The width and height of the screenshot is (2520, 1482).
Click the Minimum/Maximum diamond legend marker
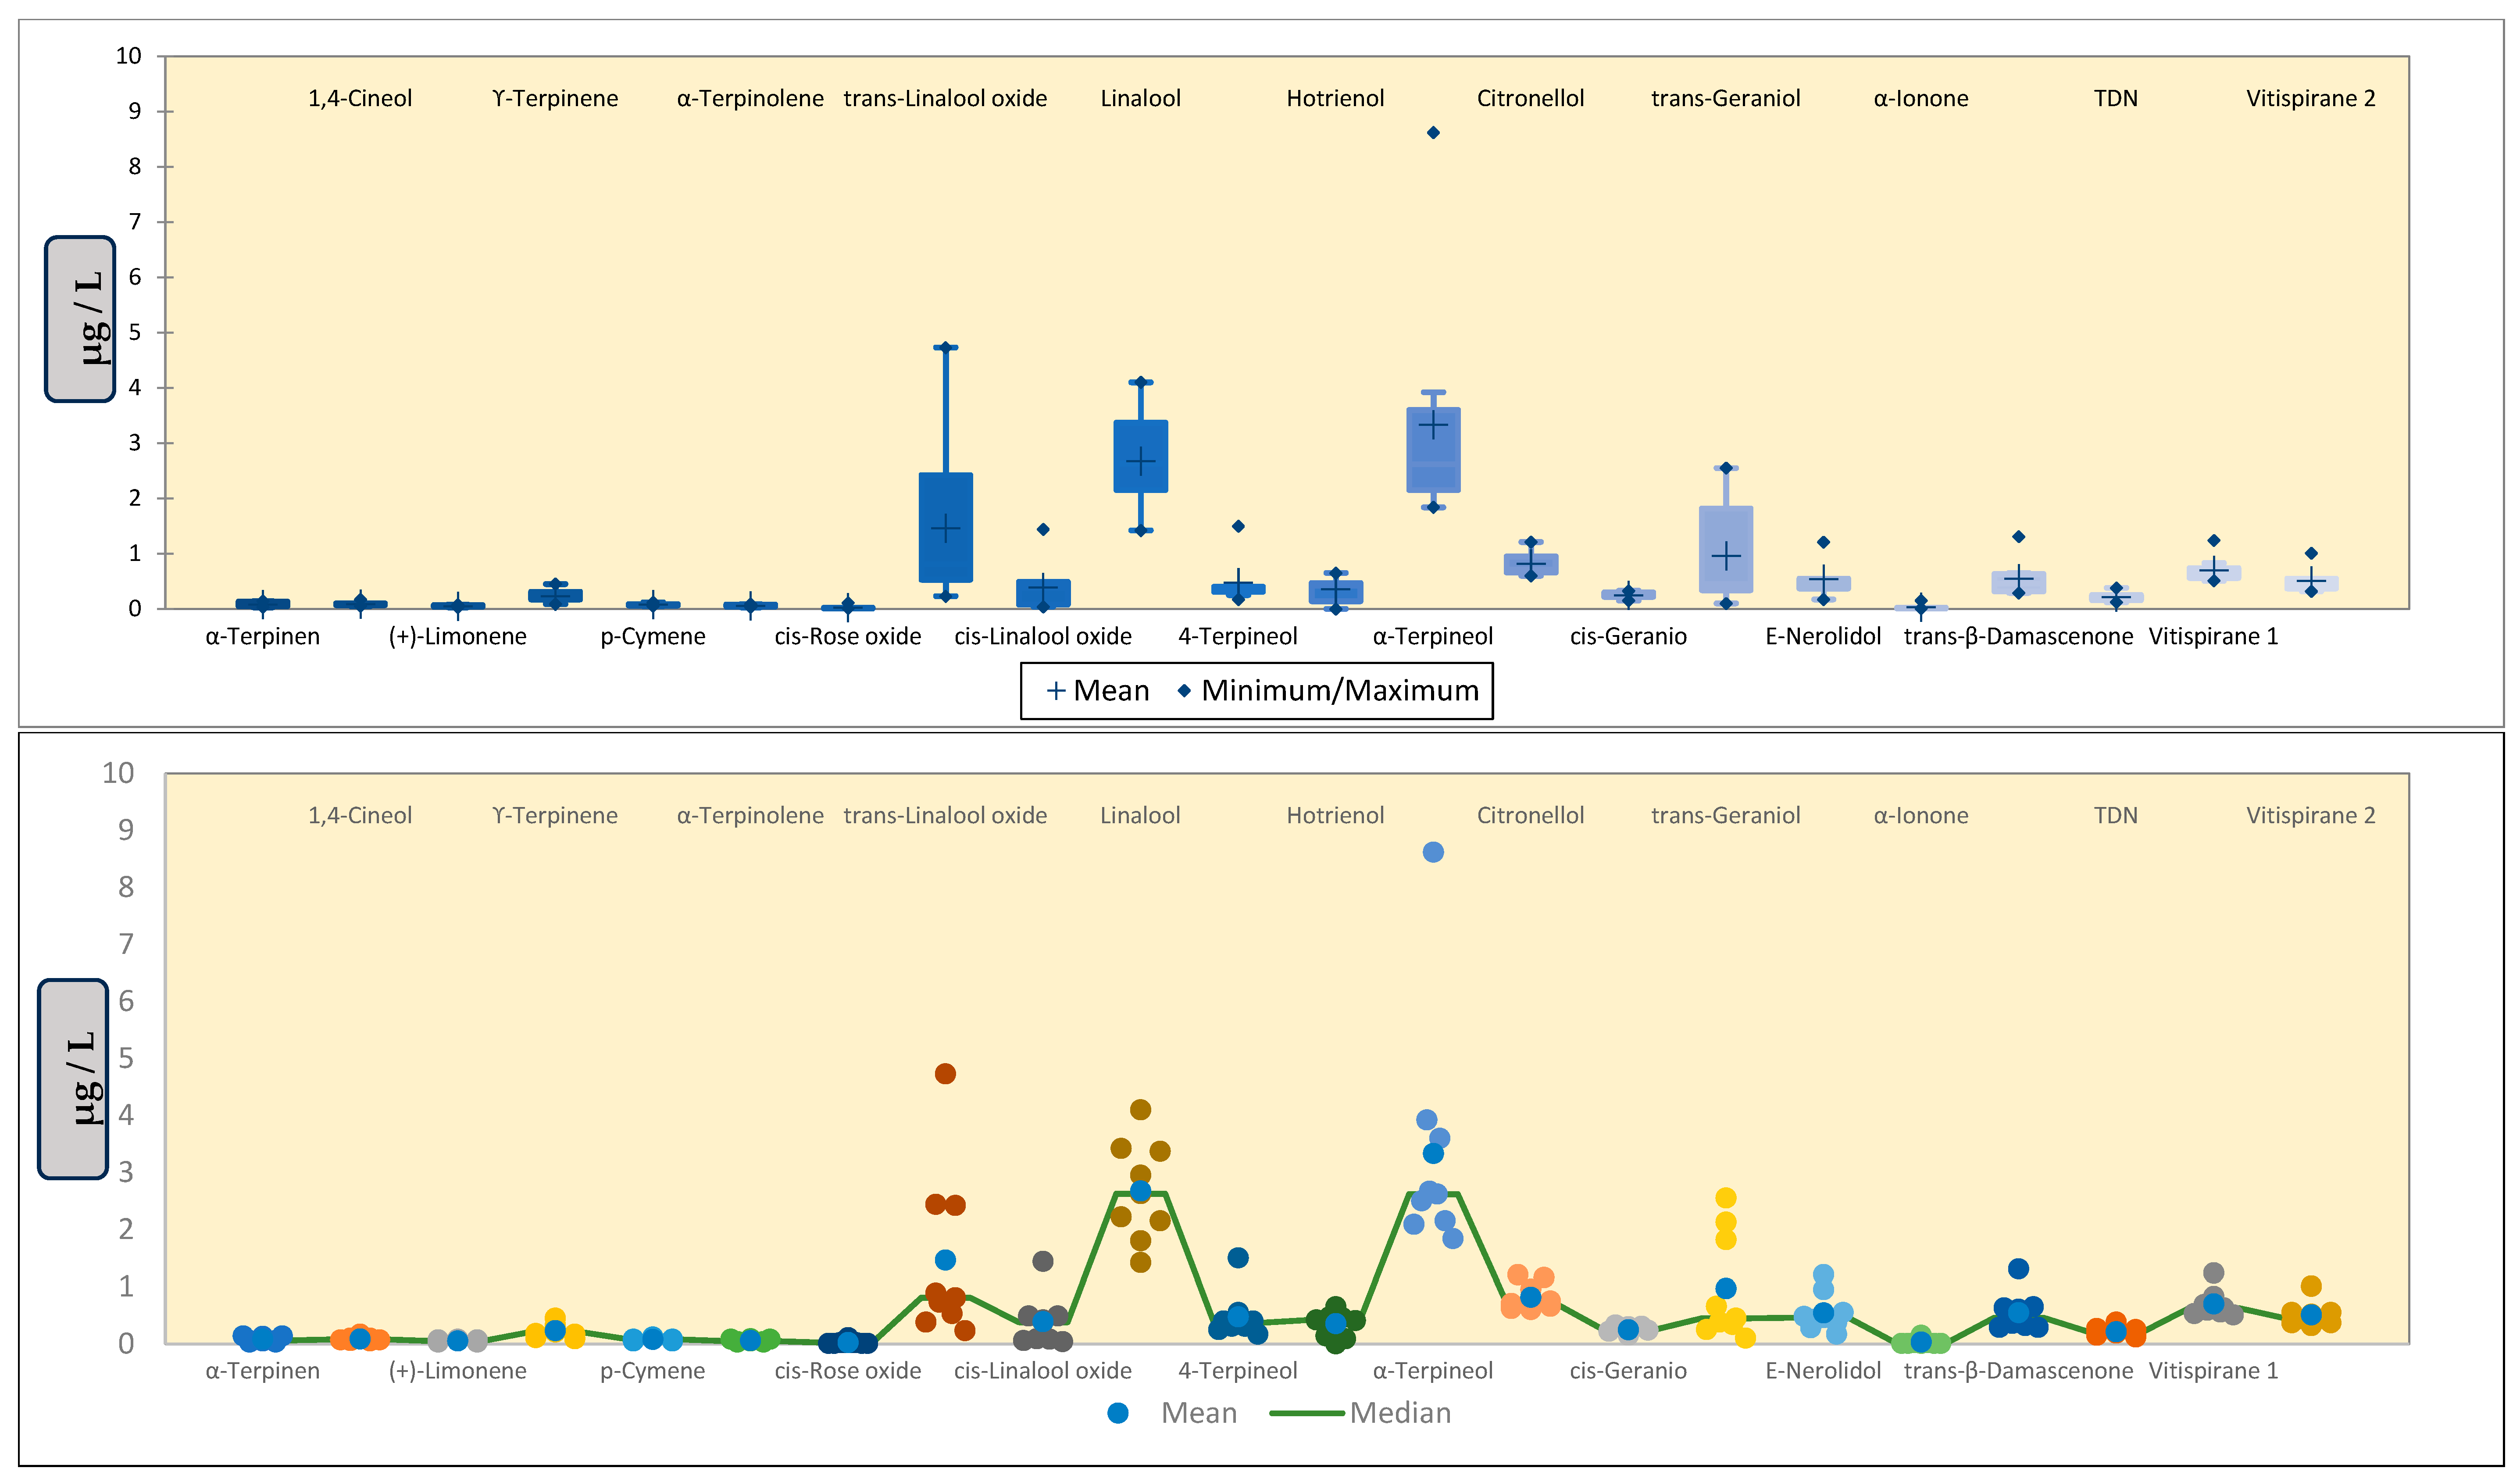[1184, 691]
